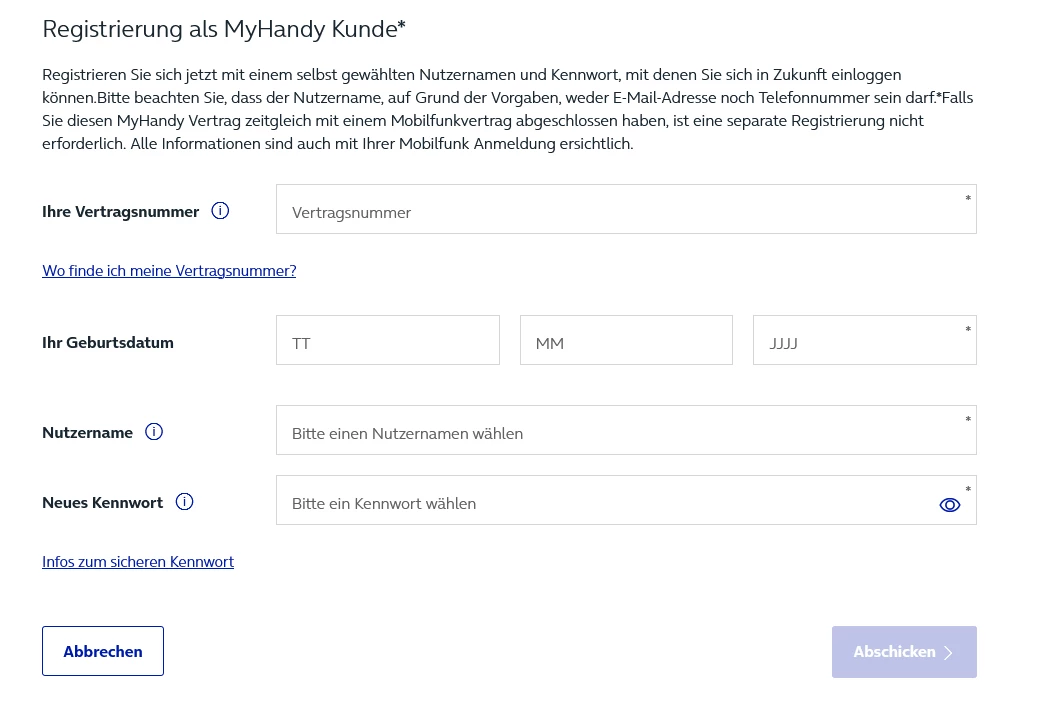Select the MM month input field
1058x716 pixels.
tap(625, 341)
